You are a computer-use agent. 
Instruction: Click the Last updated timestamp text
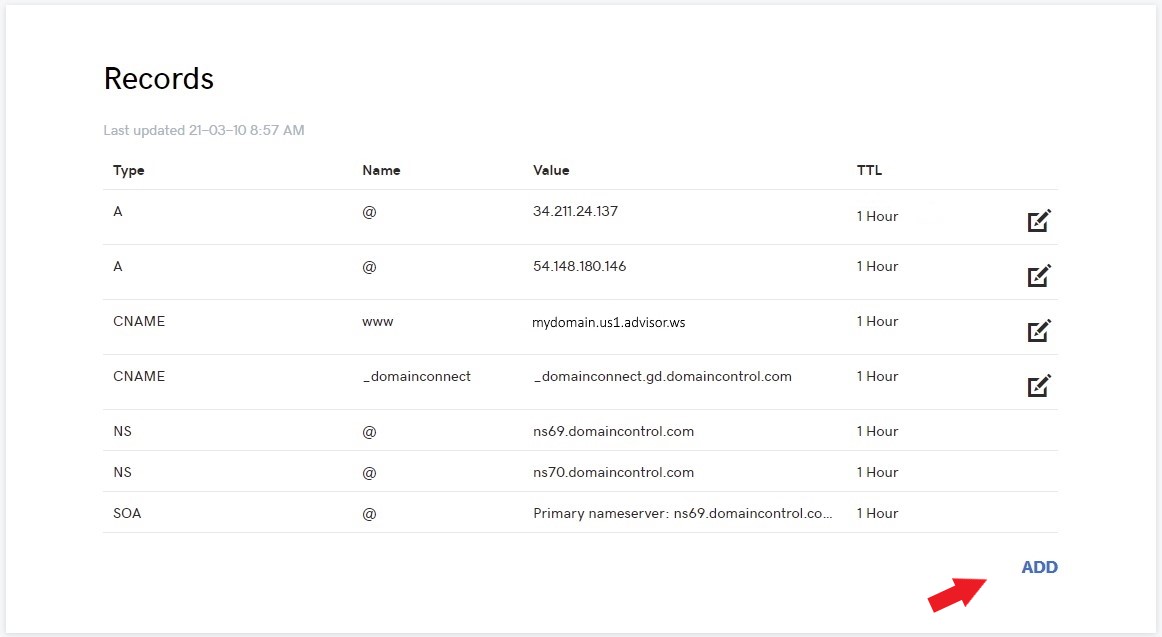204,130
